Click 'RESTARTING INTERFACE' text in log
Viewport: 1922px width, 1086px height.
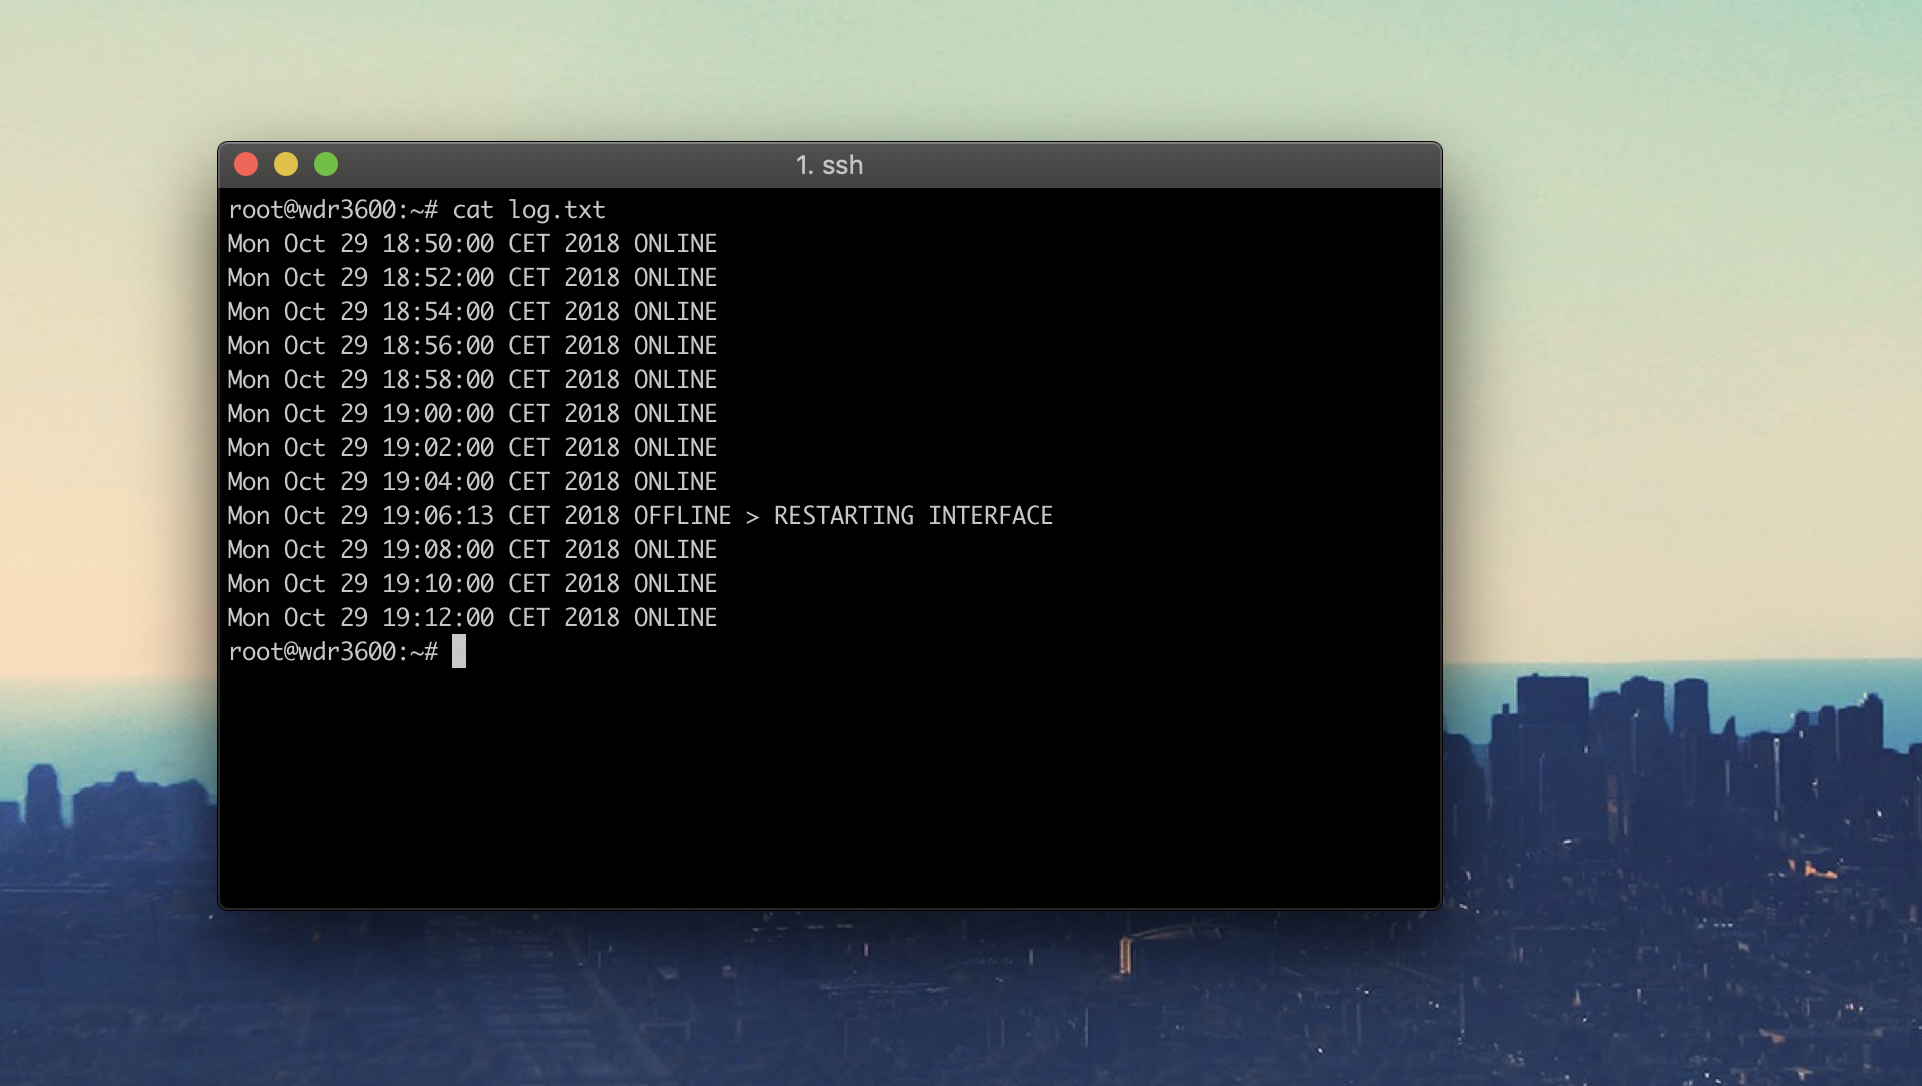912,516
